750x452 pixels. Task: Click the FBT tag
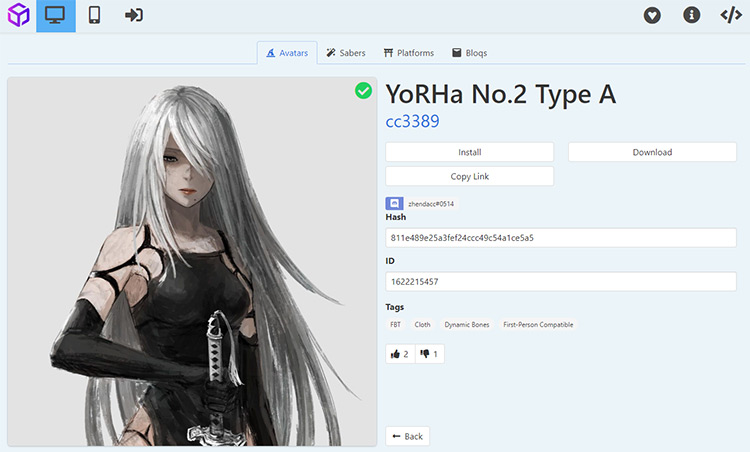pos(396,325)
